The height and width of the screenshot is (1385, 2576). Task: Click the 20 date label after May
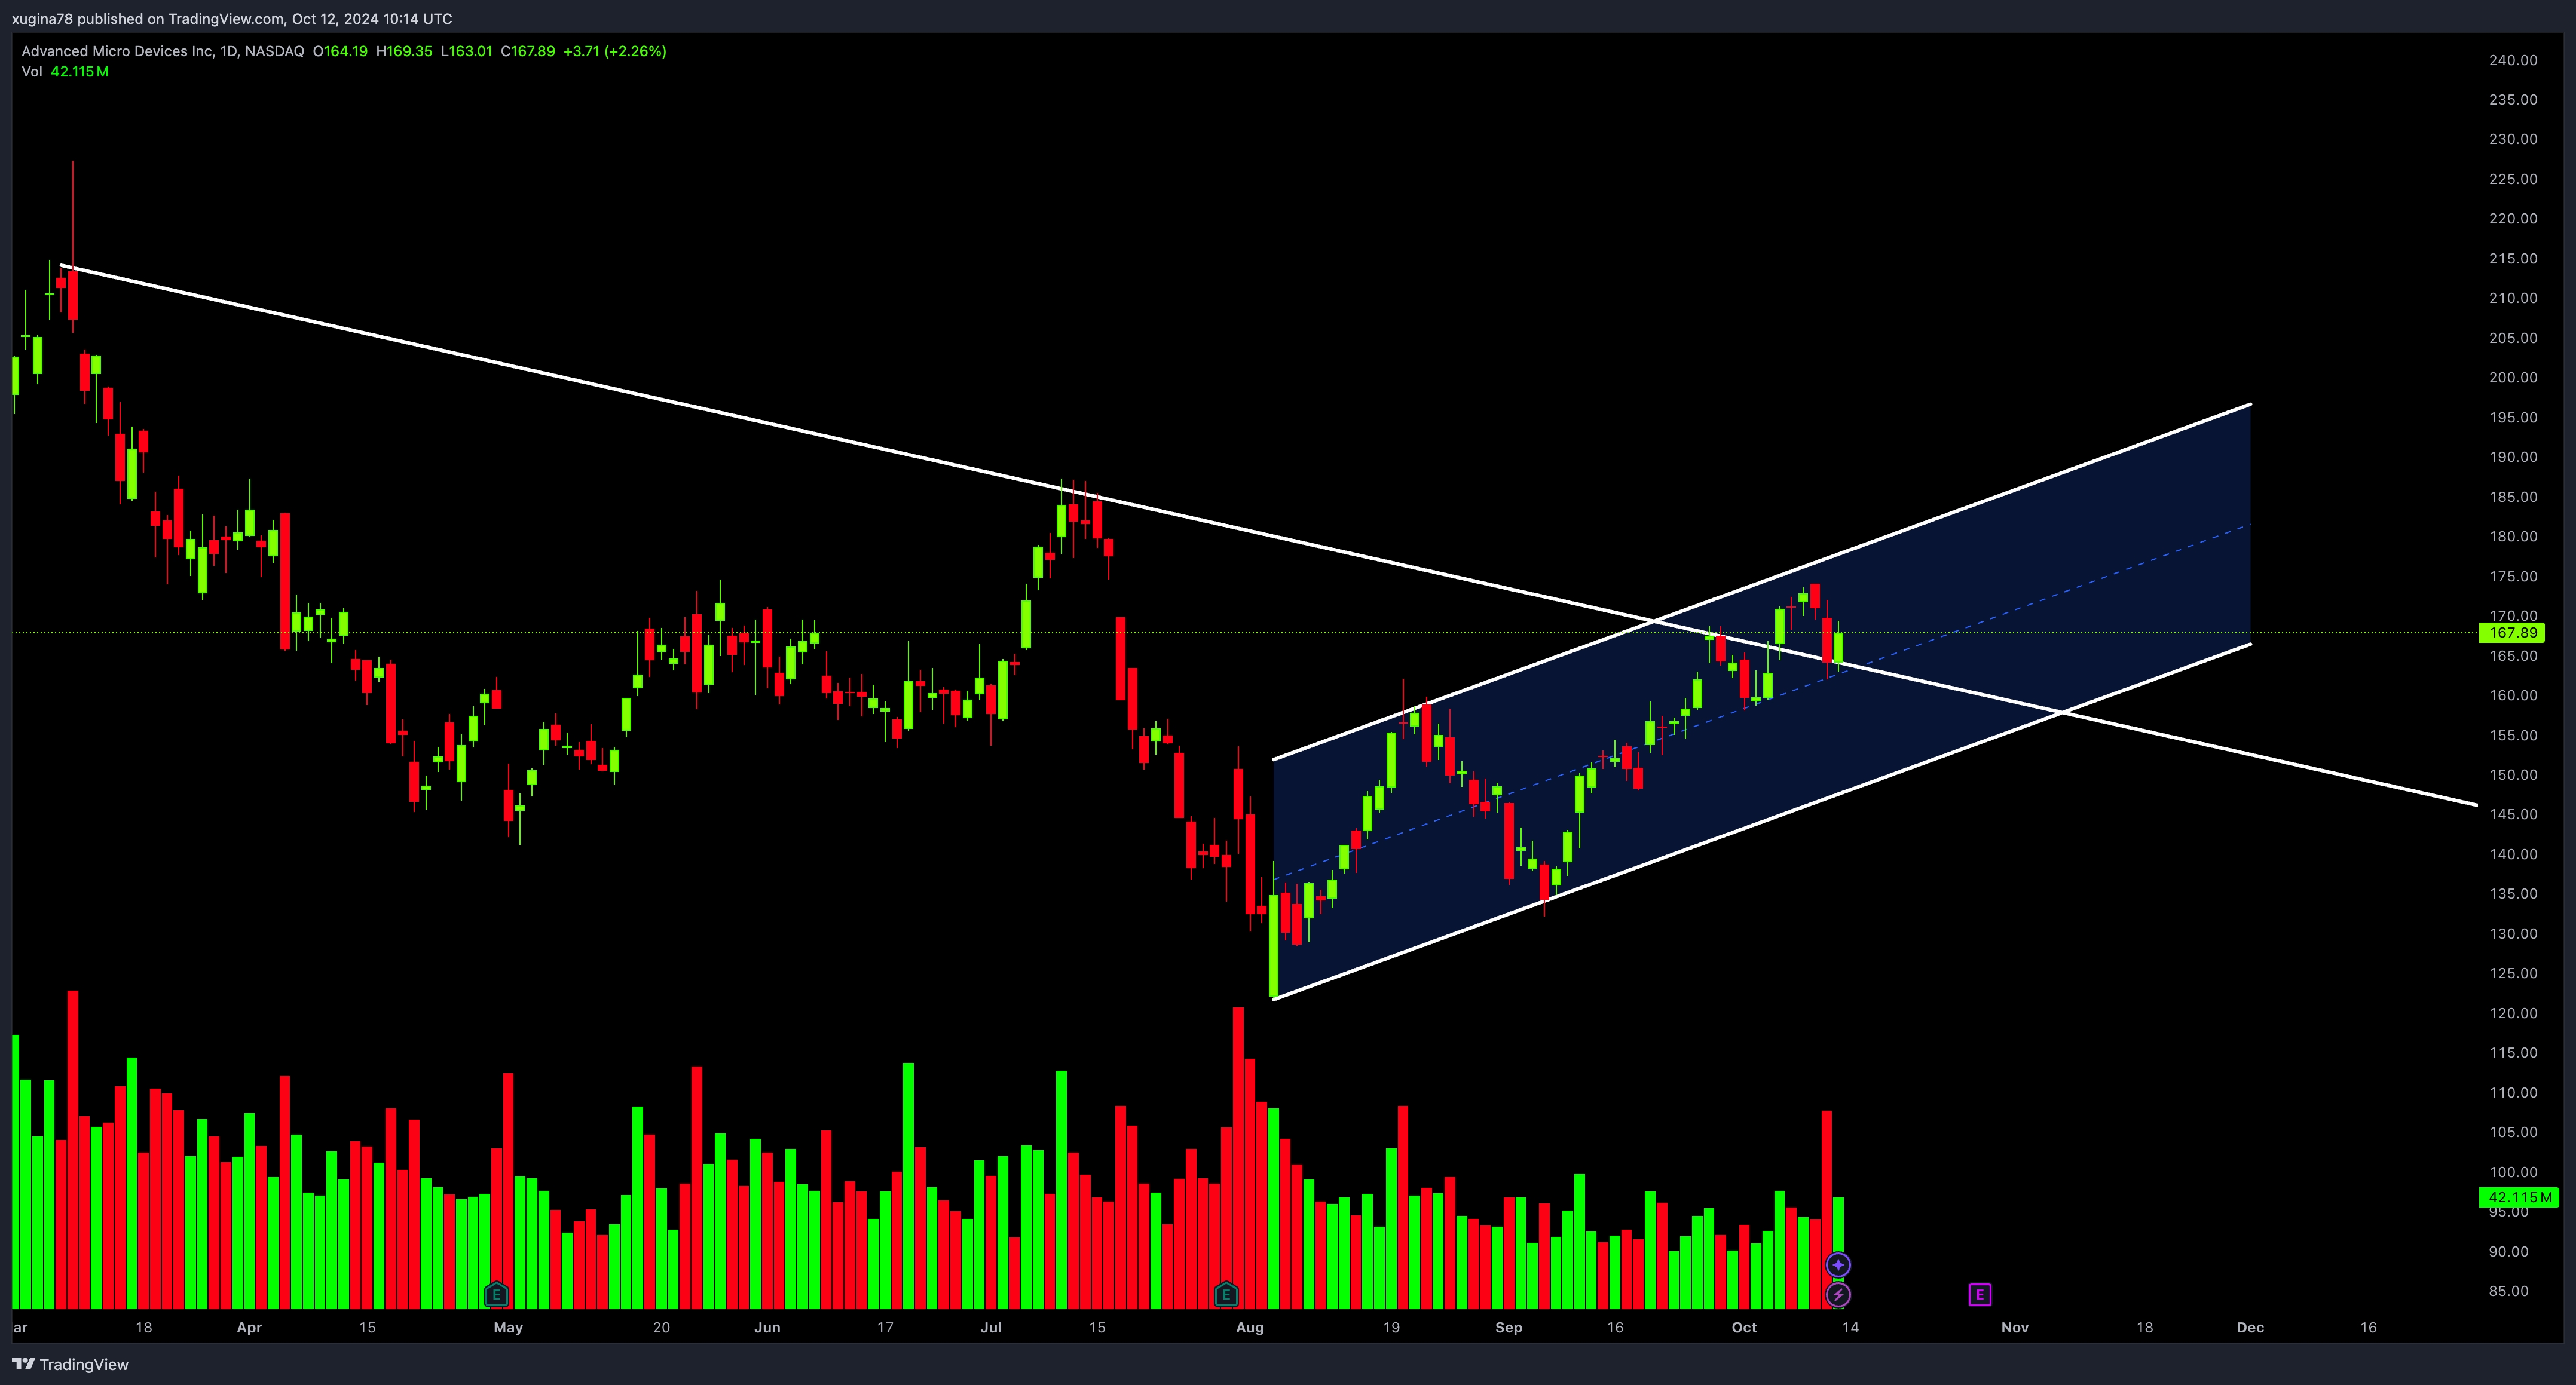pyautogui.click(x=661, y=1328)
